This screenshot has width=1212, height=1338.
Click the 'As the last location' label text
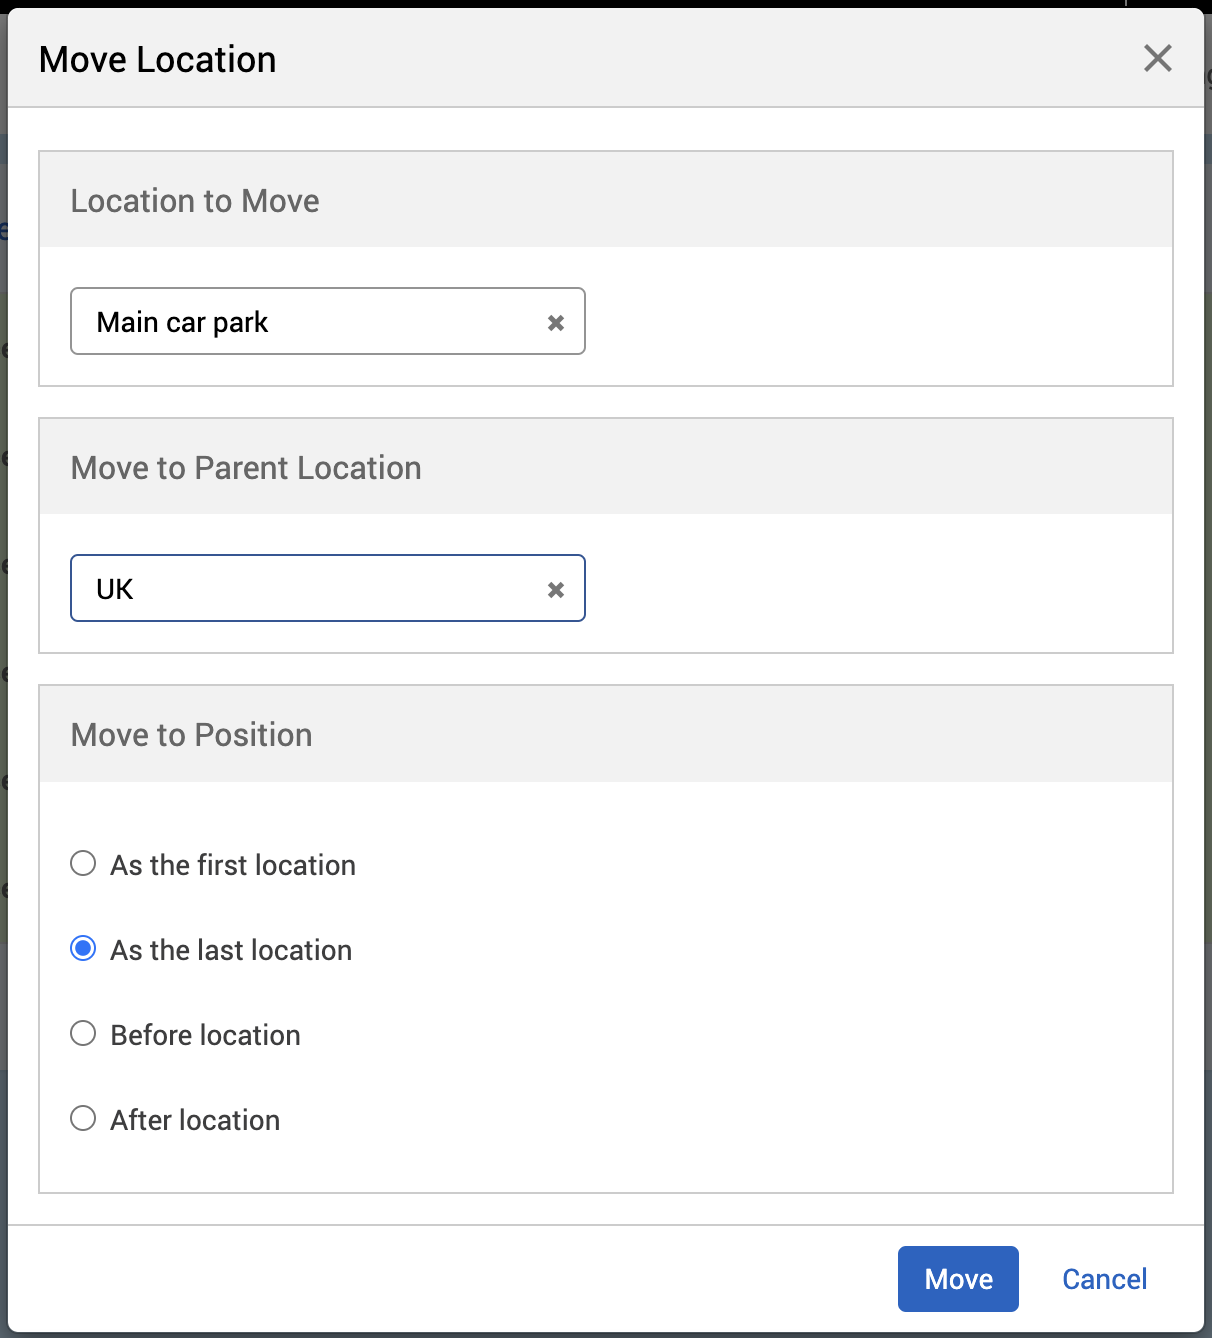click(x=231, y=950)
